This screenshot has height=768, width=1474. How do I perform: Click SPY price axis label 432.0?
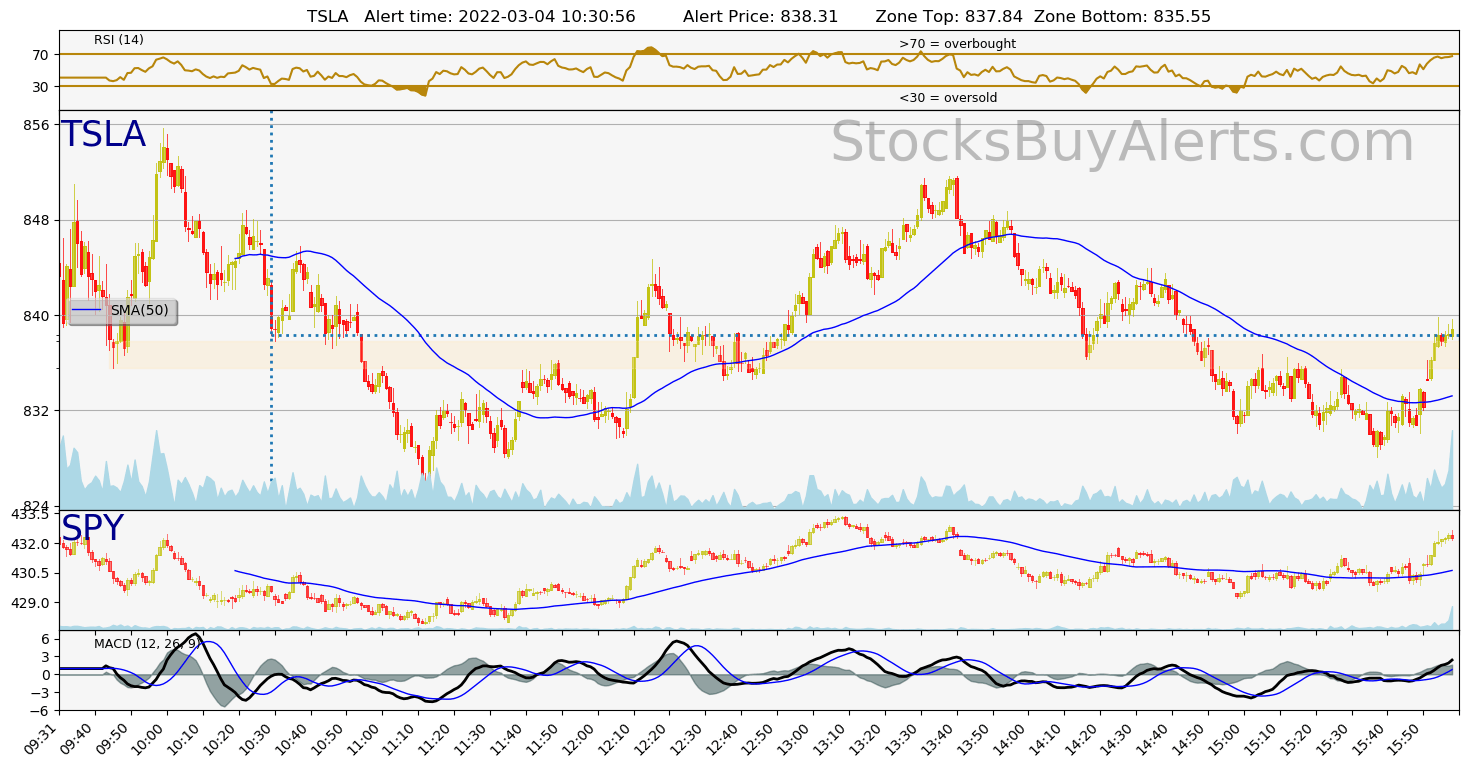pyautogui.click(x=30, y=544)
